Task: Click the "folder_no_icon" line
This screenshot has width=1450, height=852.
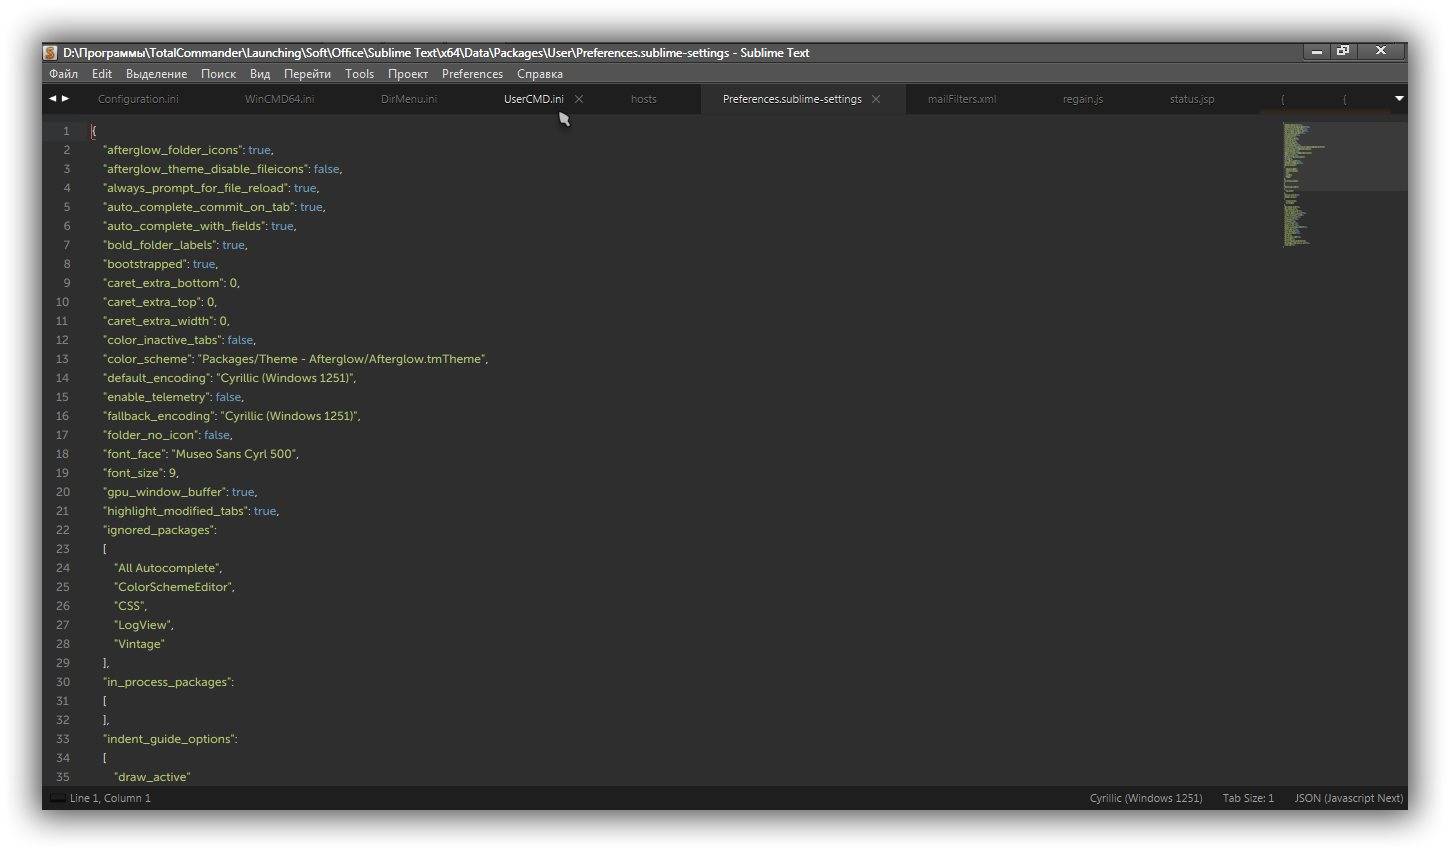Action: click(168, 435)
